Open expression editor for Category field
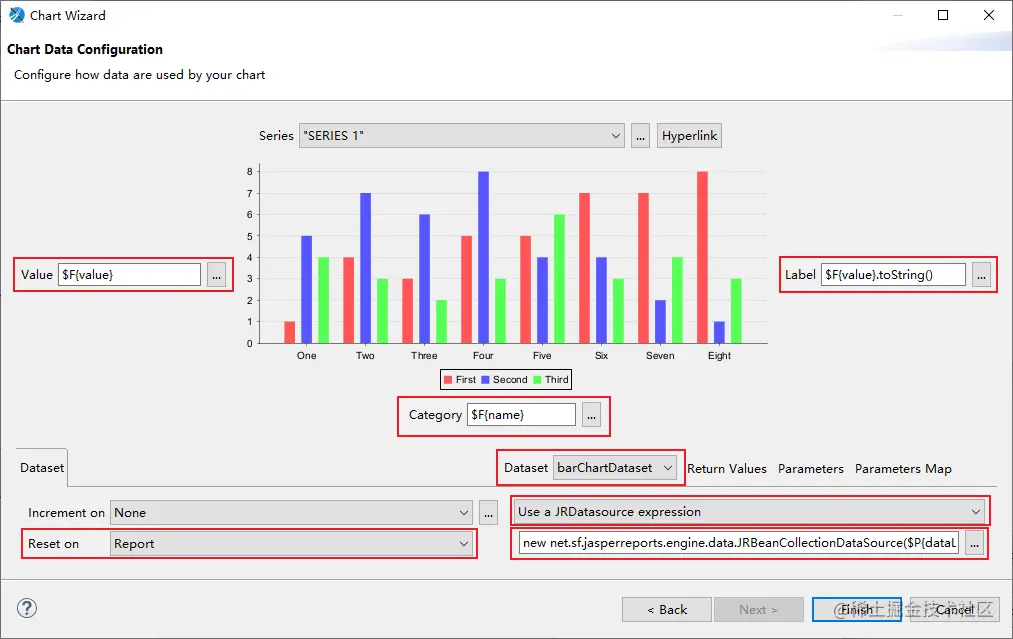Viewport: 1013px width, 639px height. (591, 415)
